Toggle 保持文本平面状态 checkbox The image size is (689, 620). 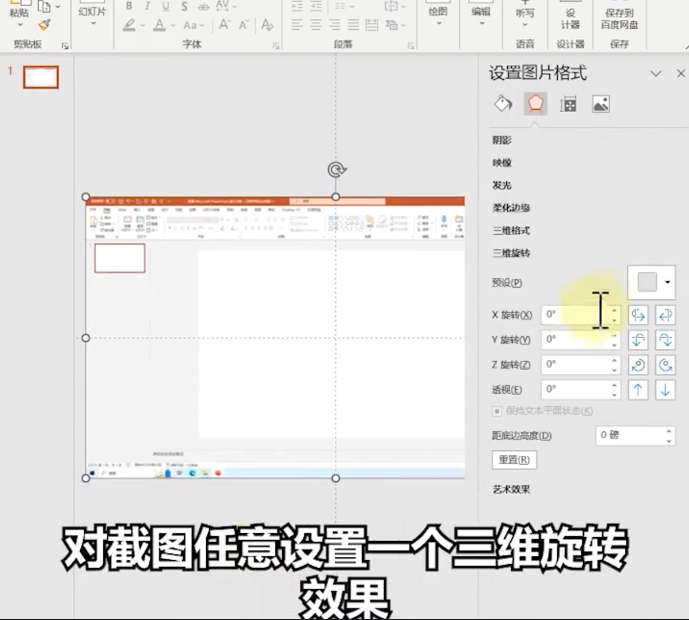pyautogui.click(x=497, y=411)
